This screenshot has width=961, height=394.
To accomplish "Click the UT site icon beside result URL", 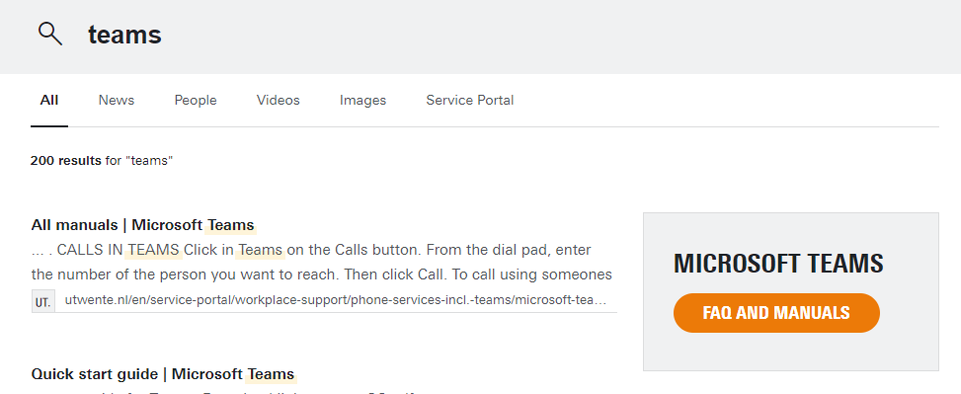I will pos(43,301).
